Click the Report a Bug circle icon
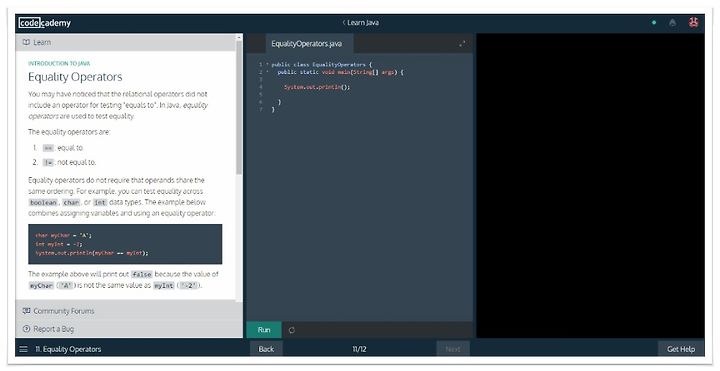The width and height of the screenshot is (720, 371). 26,329
